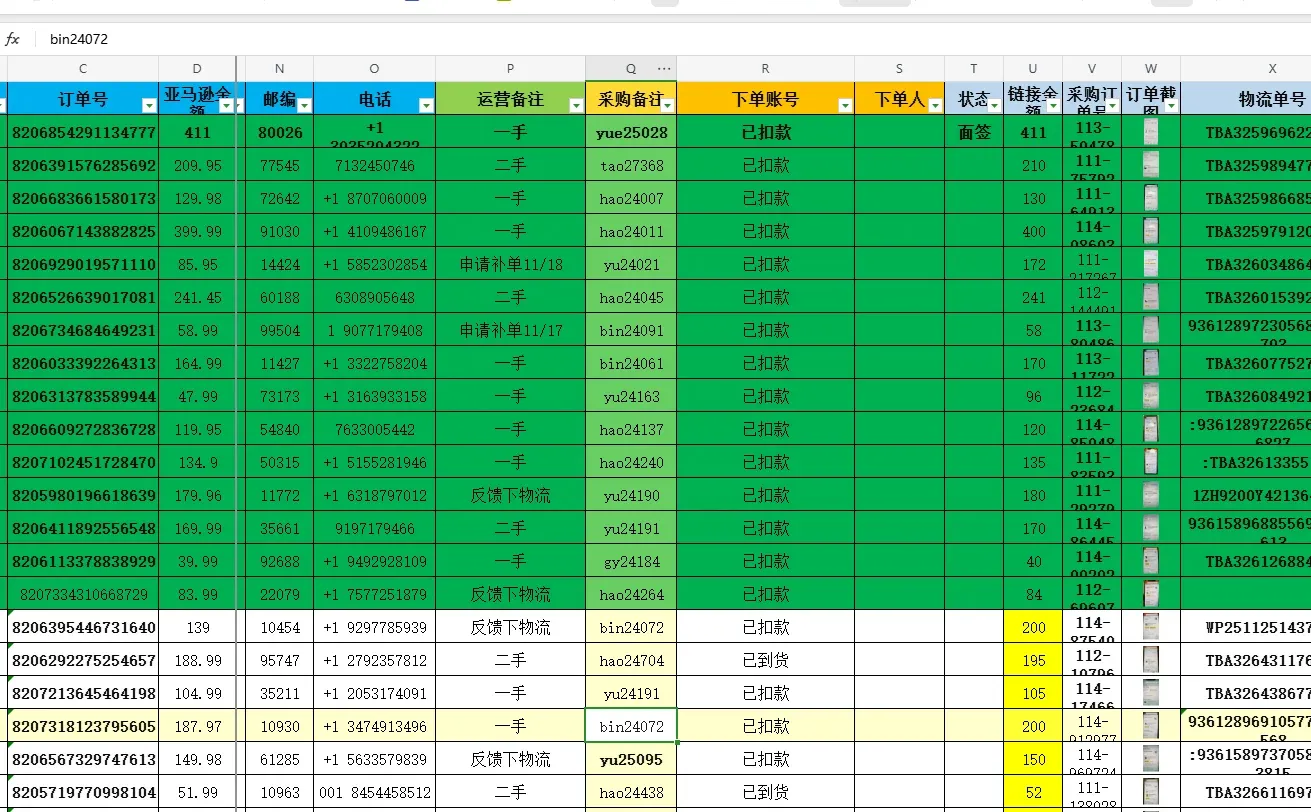The width and height of the screenshot is (1311, 812).
Task: Open order screenshot thumbnail in row 8206734684649231
Action: click(1151, 330)
